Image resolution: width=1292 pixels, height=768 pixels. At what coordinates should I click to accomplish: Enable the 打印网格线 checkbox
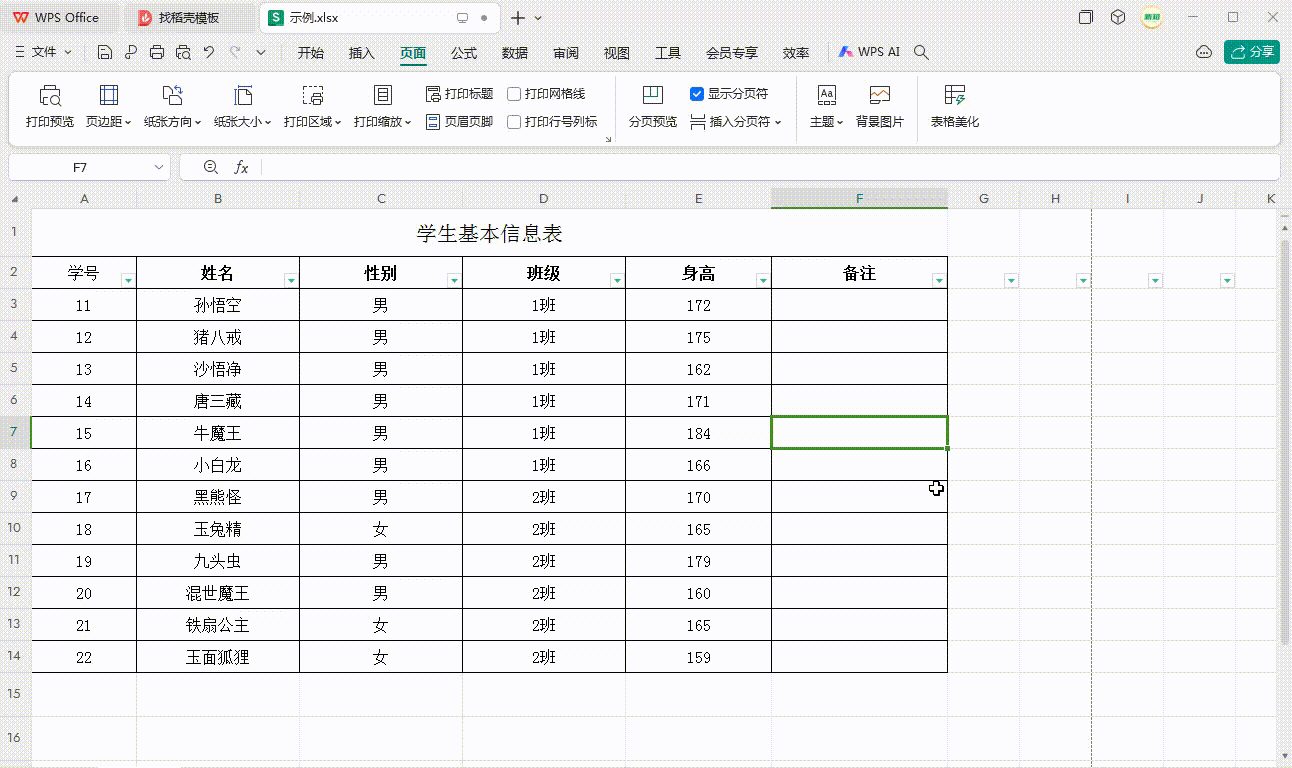[514, 94]
